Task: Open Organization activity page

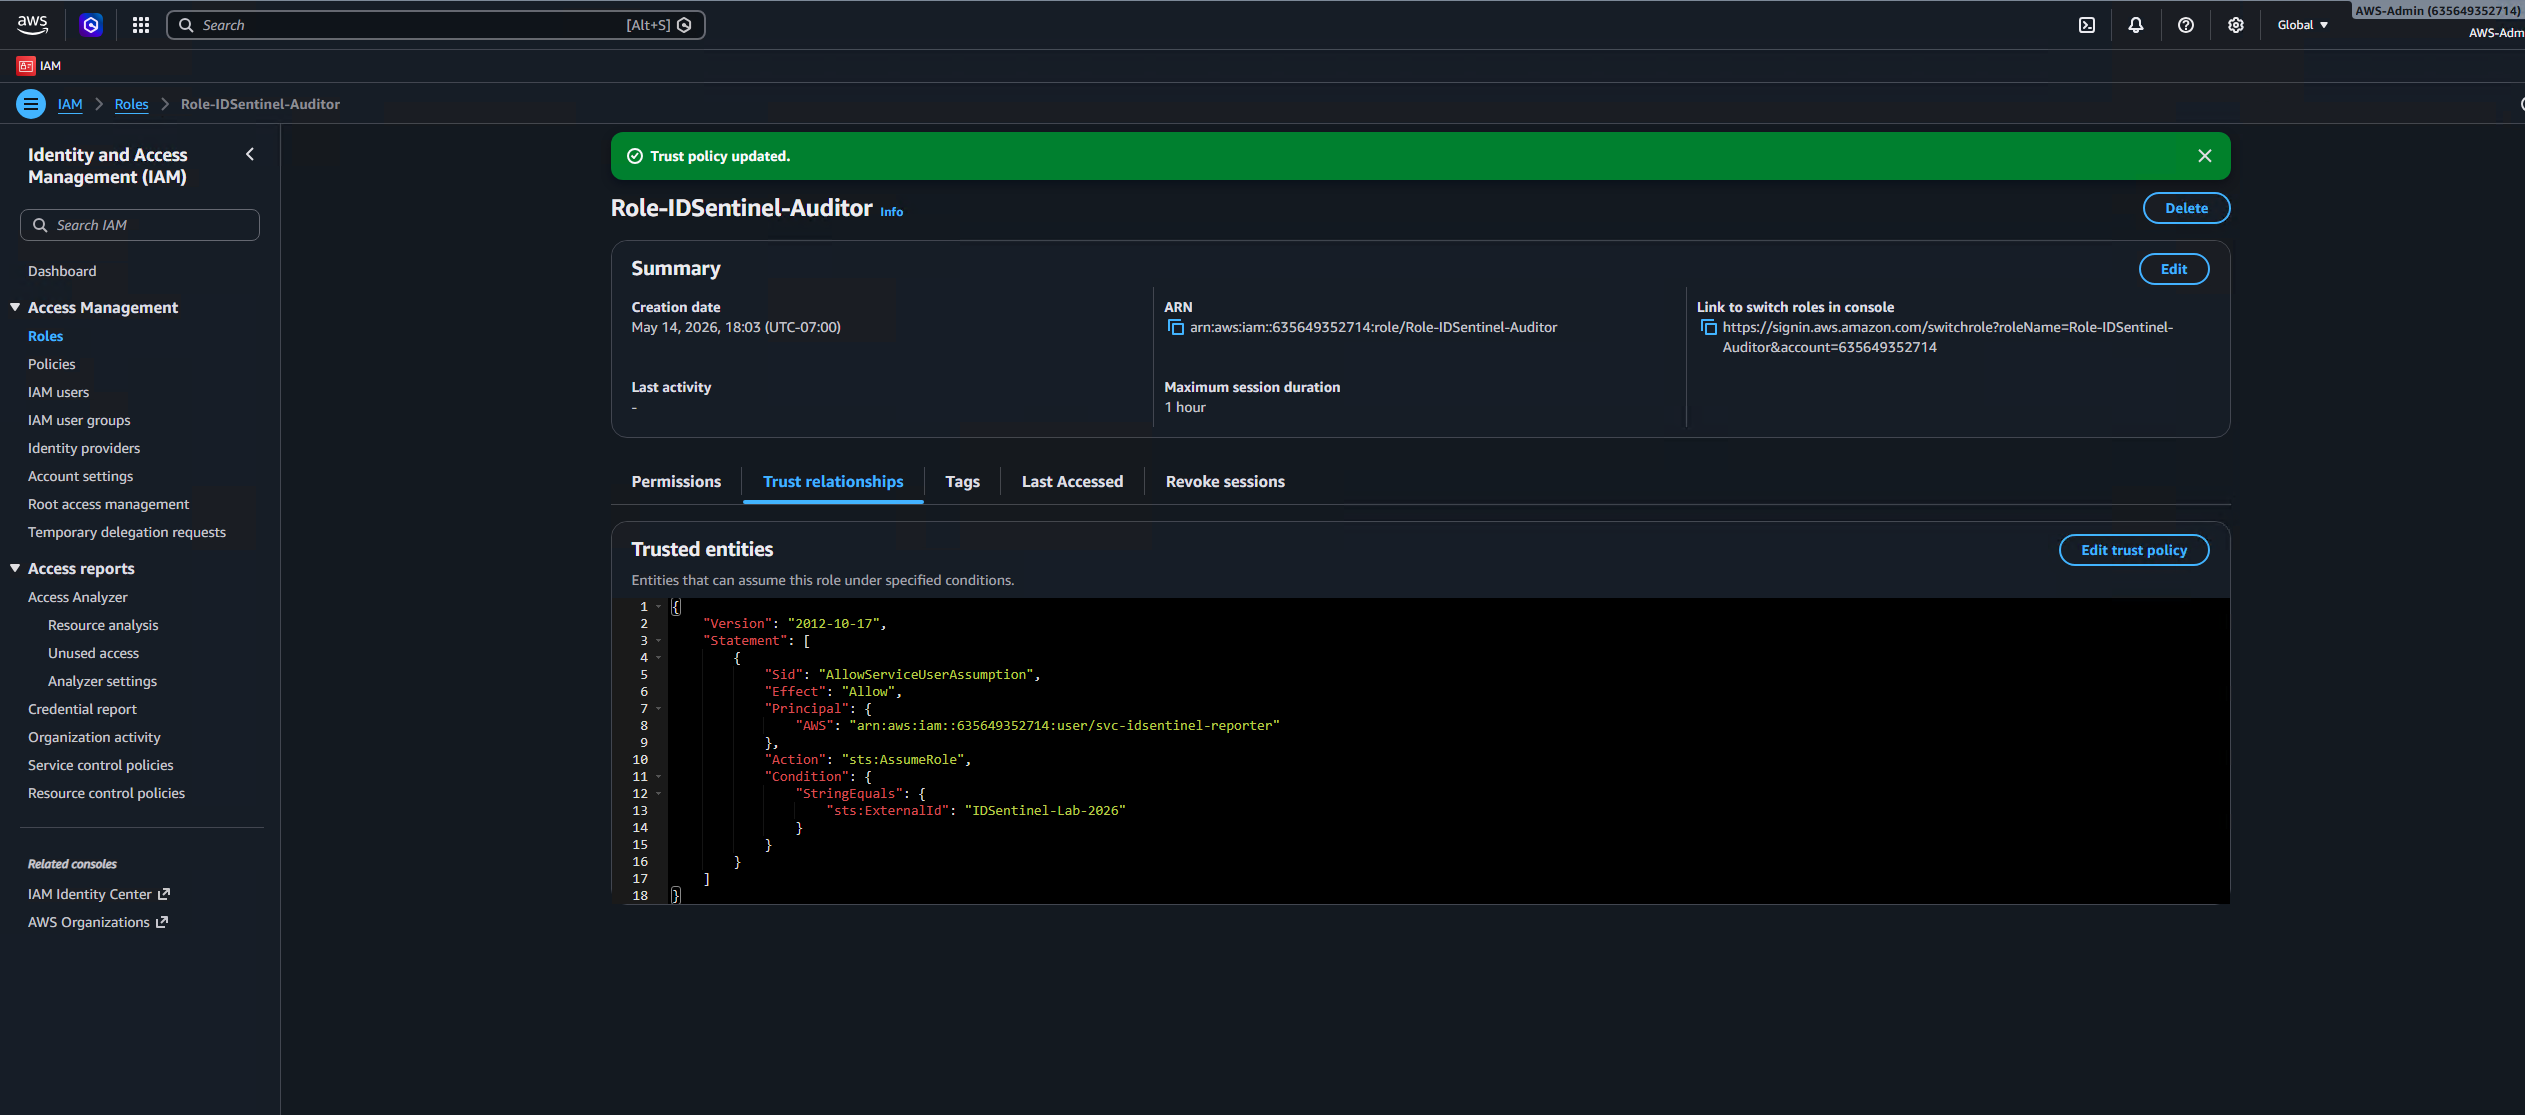Action: point(94,737)
